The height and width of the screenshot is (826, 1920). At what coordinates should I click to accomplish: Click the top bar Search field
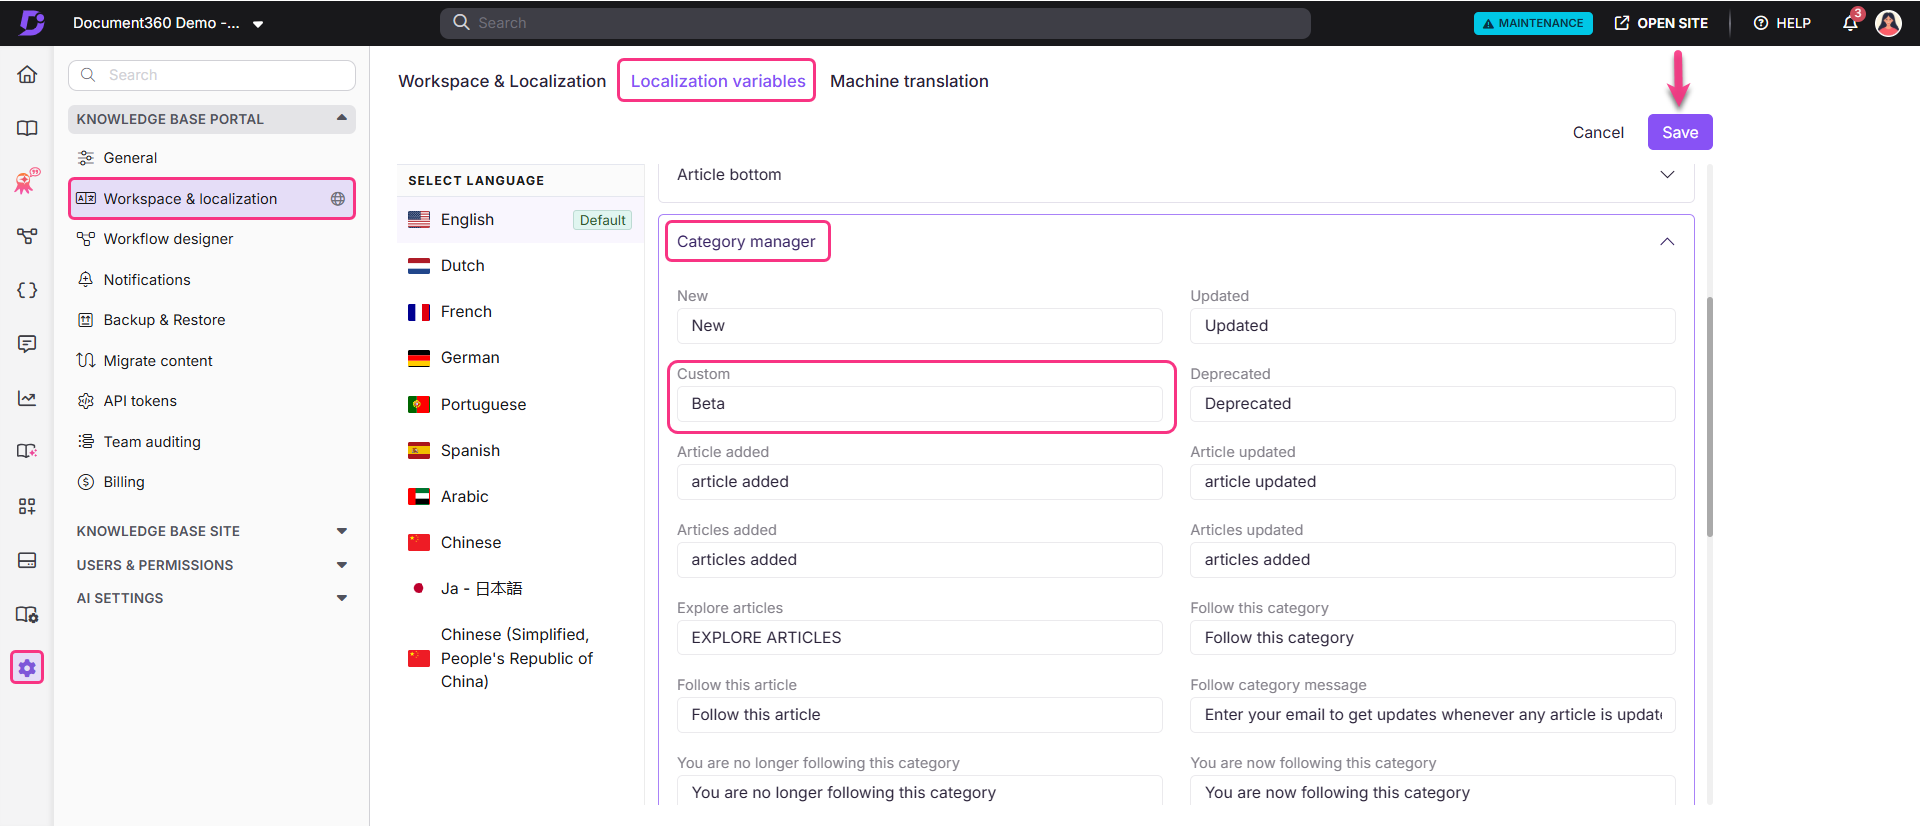875,23
